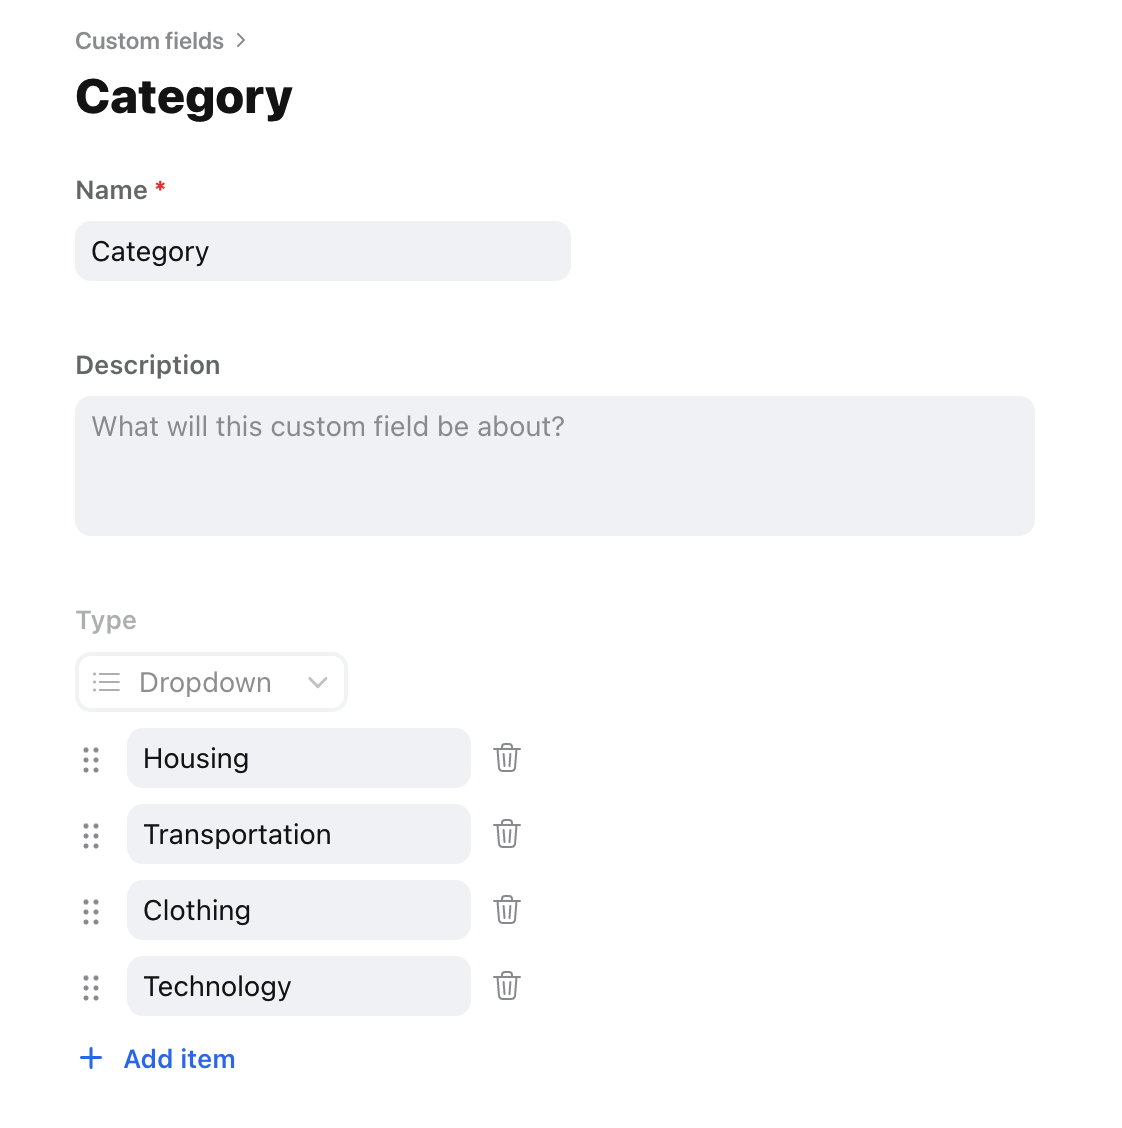Viewport: 1122px width, 1128px height.
Task: Edit the Transportation option text field
Action: point(299,834)
